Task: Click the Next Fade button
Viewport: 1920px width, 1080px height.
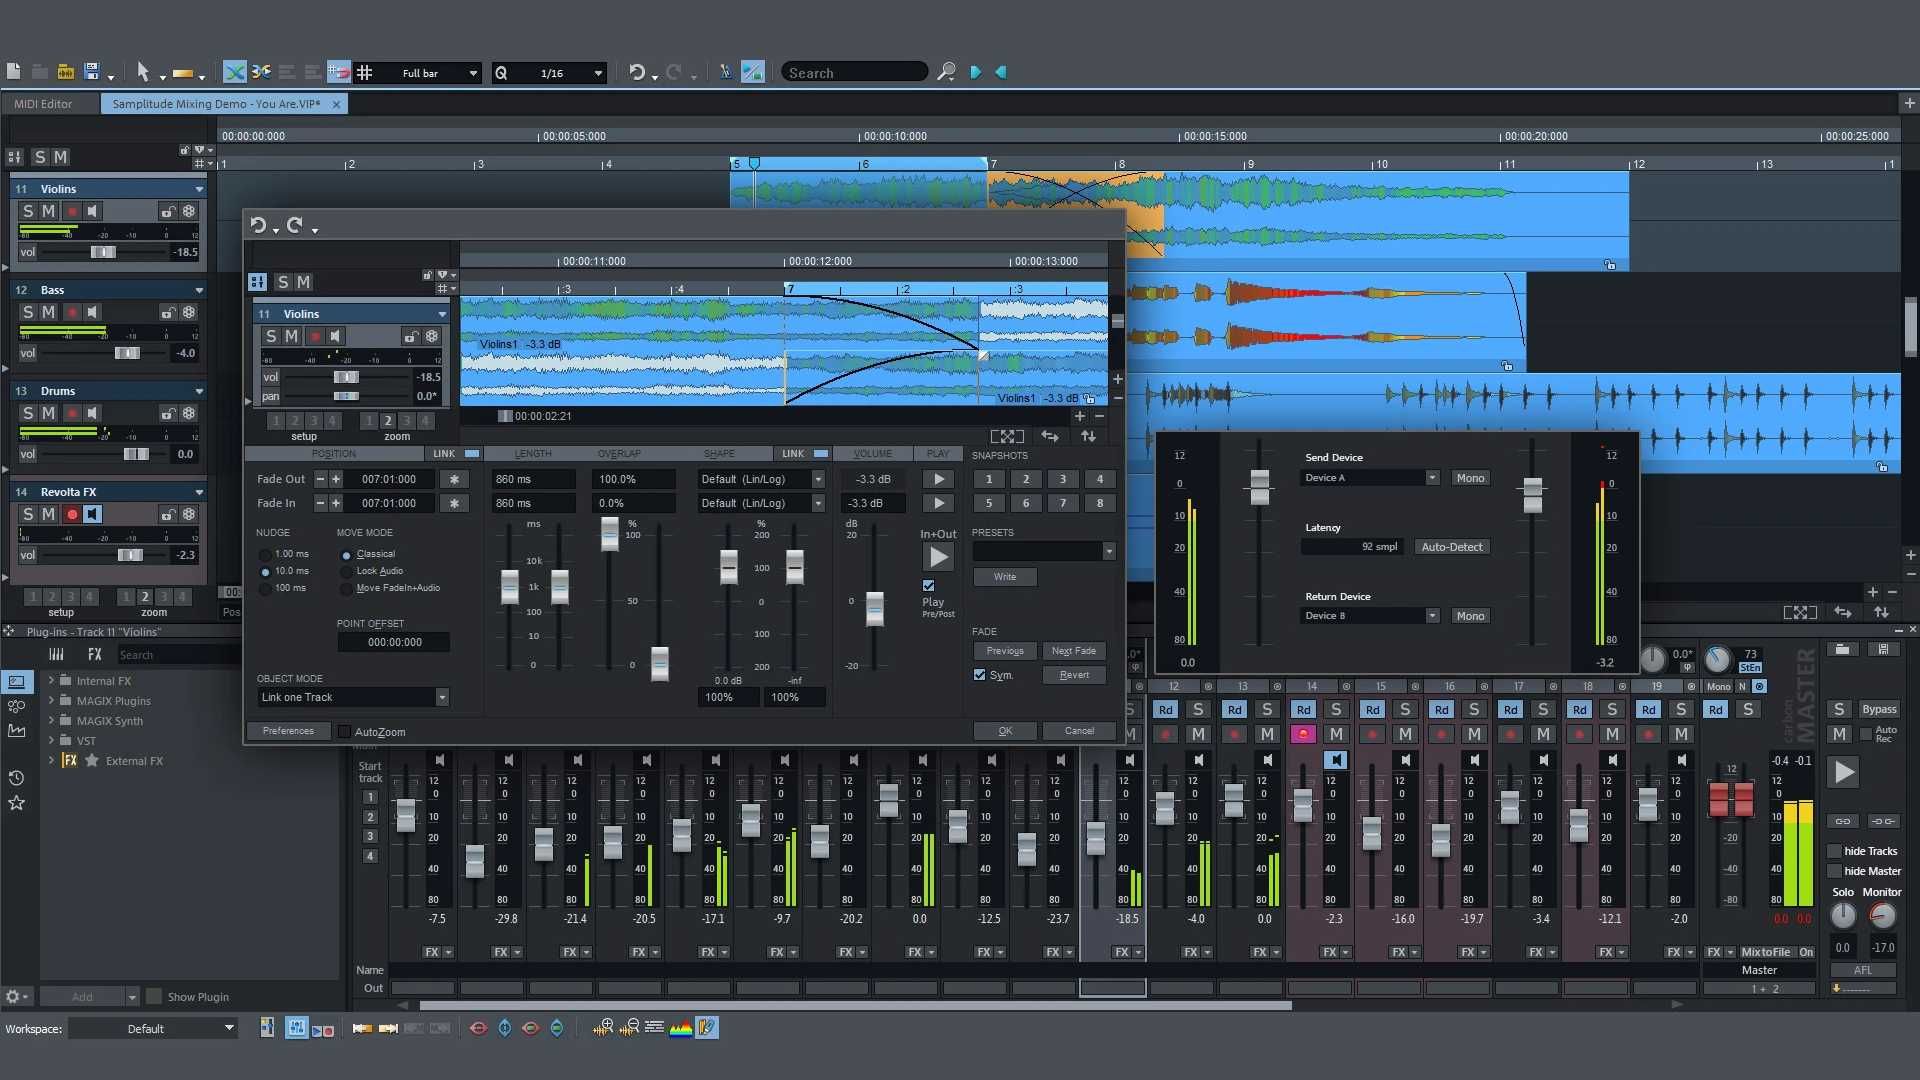Action: tap(1074, 650)
